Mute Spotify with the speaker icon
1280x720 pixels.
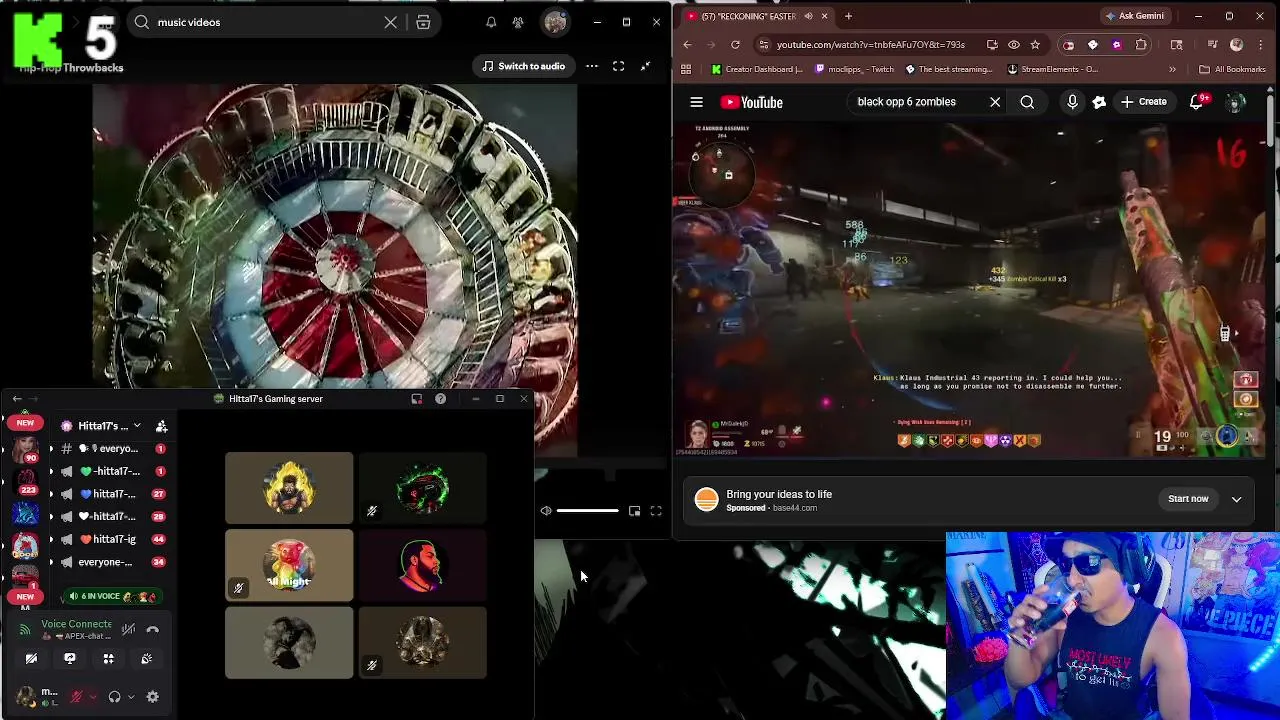(x=546, y=511)
